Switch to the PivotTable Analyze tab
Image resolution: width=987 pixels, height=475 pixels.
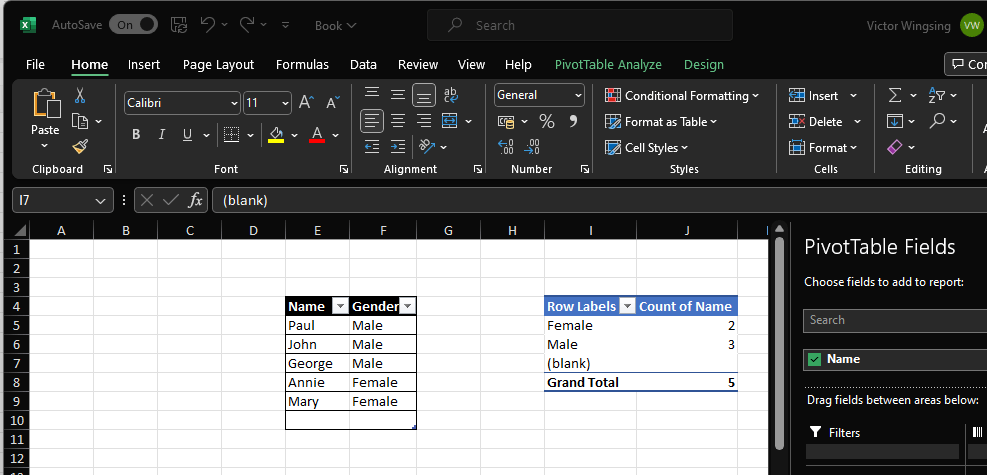tap(608, 64)
